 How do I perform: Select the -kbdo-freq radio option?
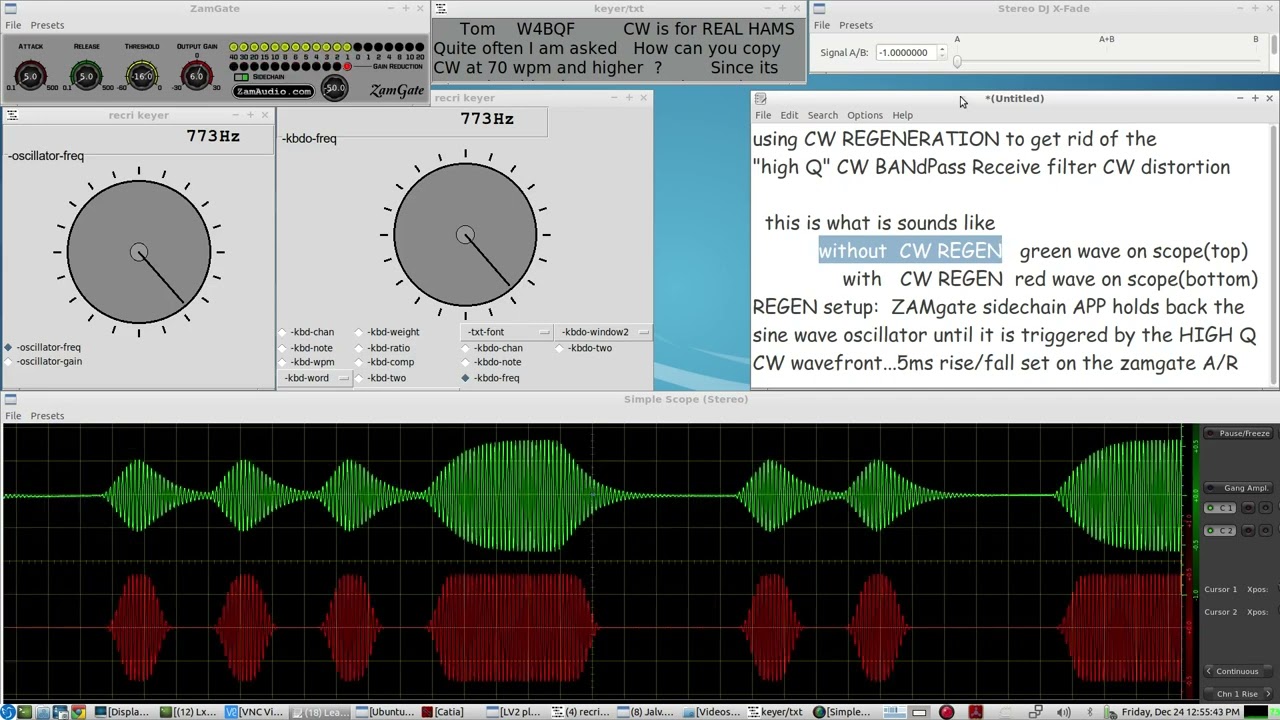tap(491, 378)
